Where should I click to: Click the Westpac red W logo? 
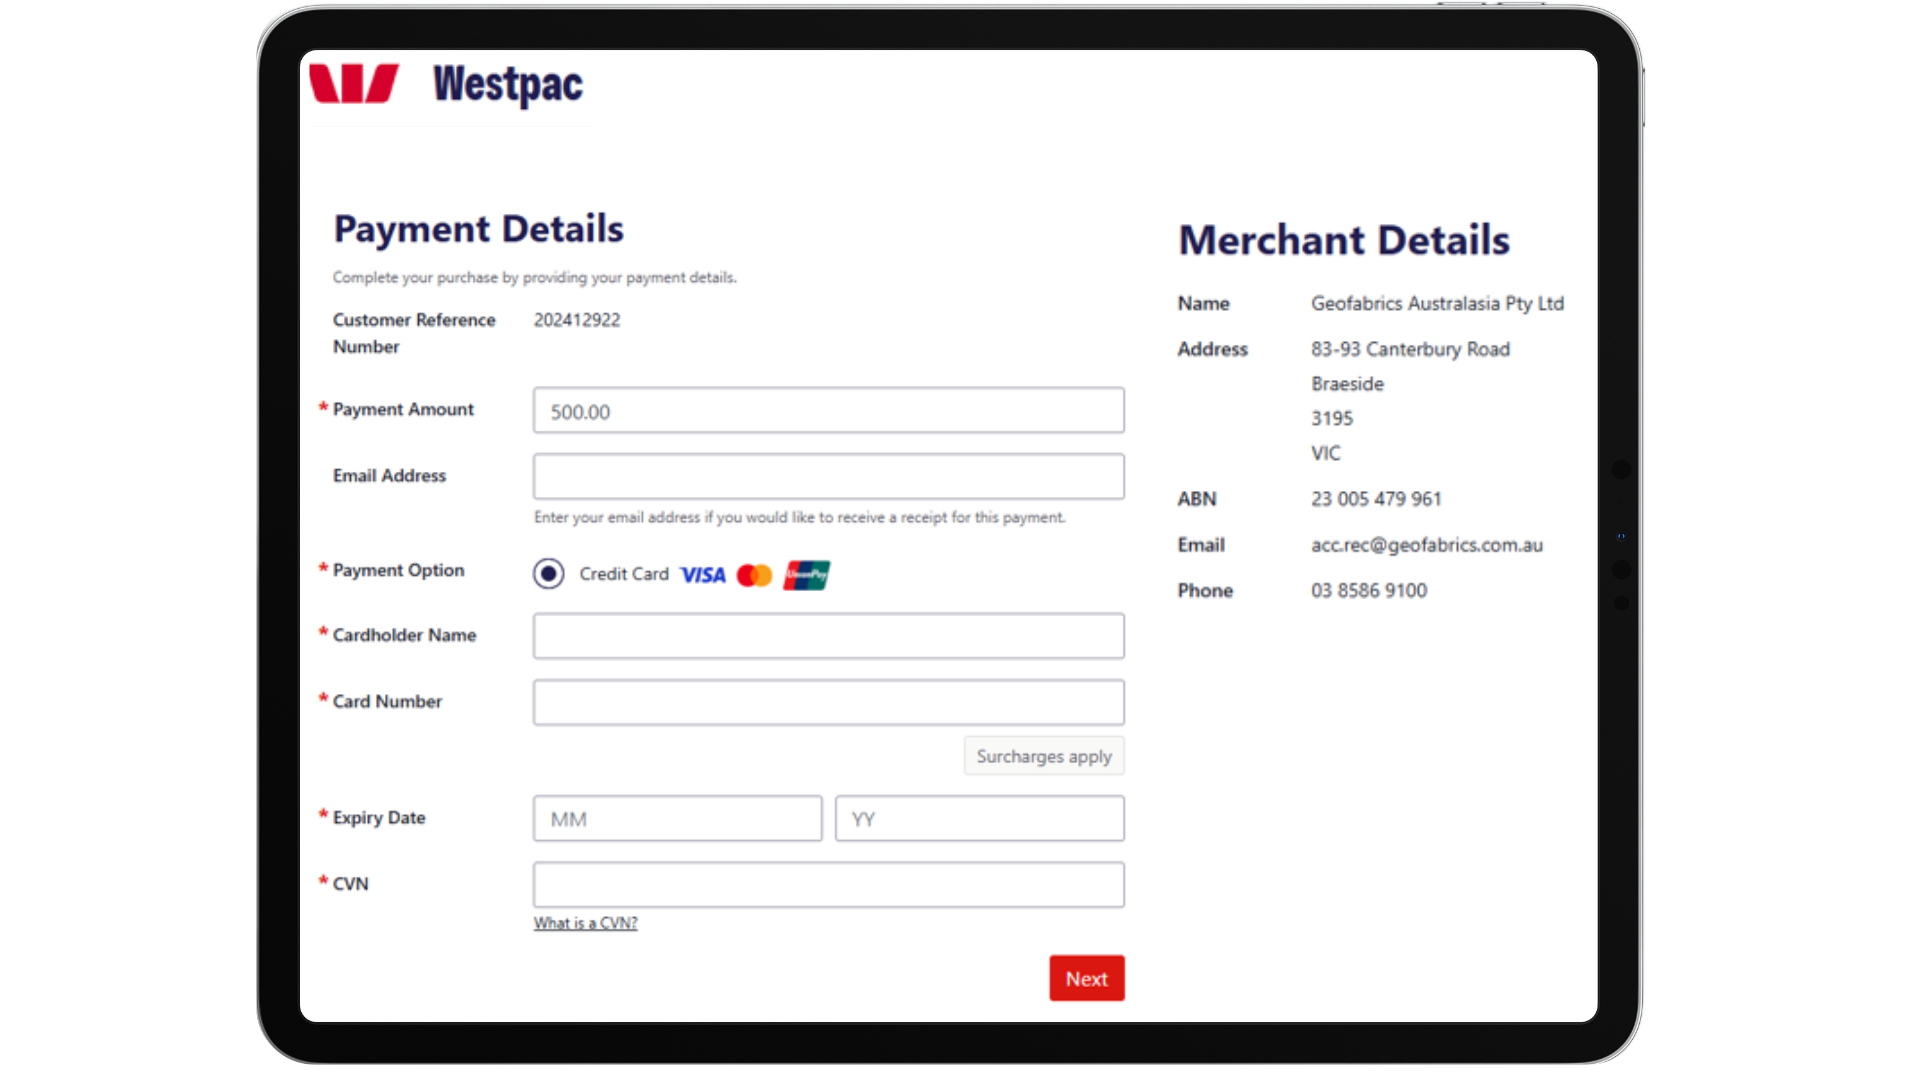(354, 84)
